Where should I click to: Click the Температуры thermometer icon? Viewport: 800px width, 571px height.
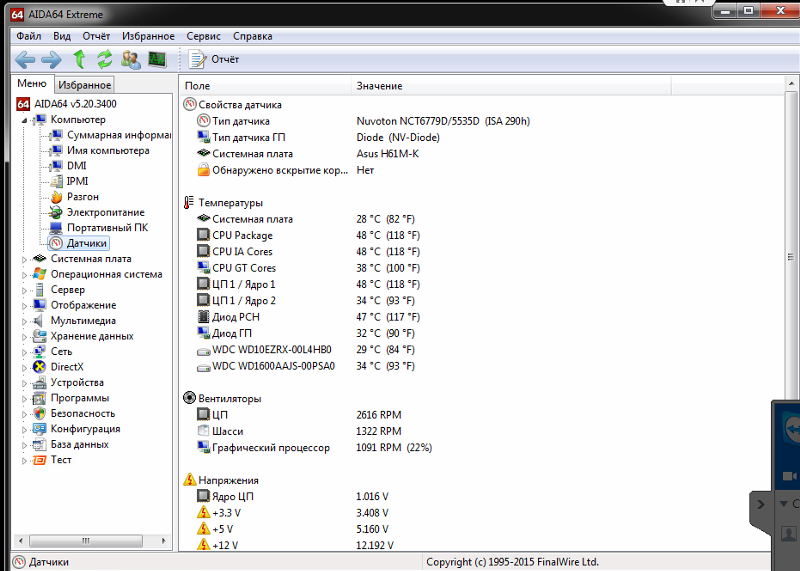(x=189, y=203)
